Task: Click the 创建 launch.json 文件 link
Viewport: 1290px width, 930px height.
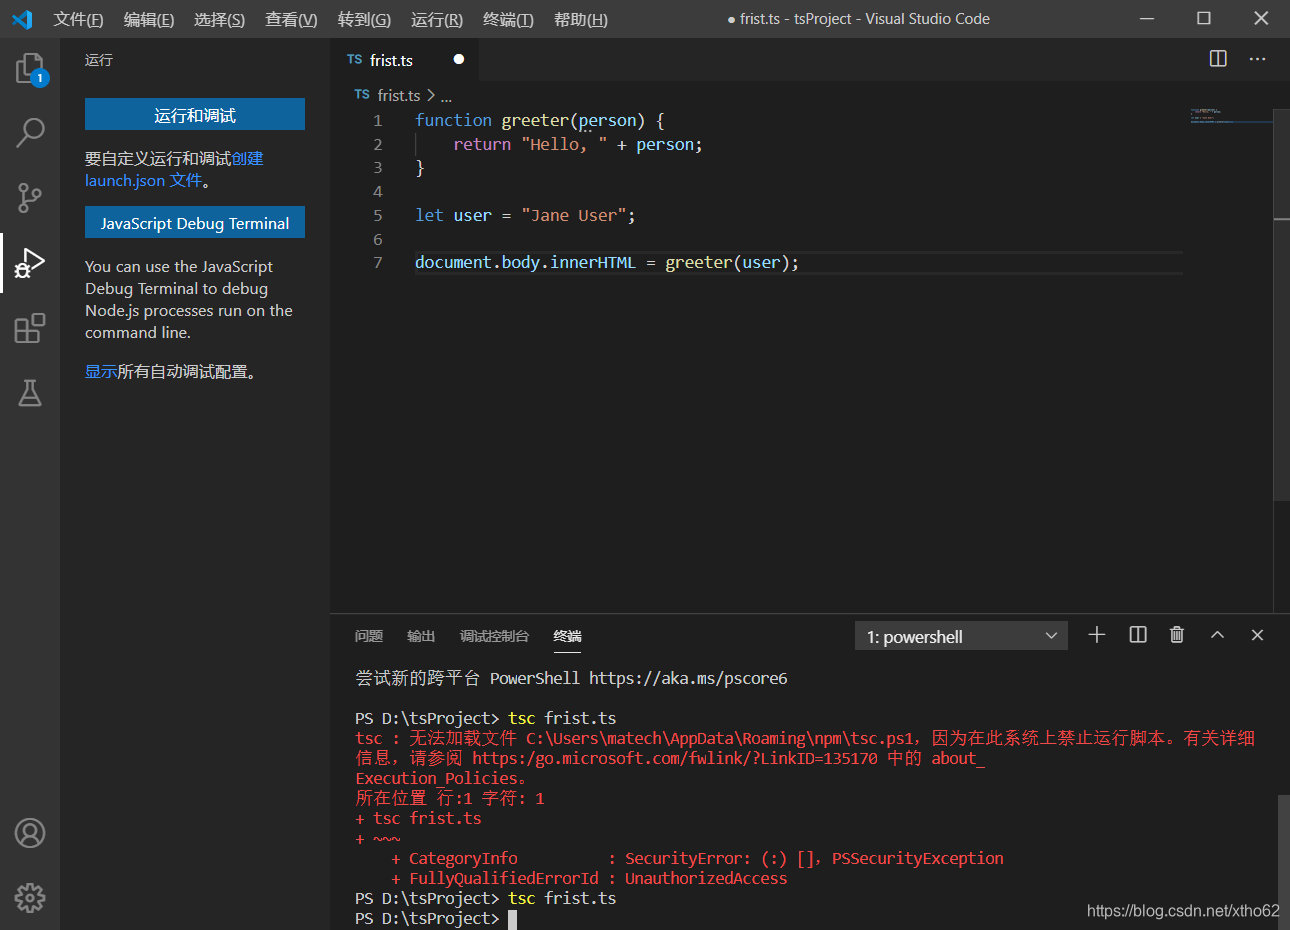Action: pyautogui.click(x=174, y=169)
